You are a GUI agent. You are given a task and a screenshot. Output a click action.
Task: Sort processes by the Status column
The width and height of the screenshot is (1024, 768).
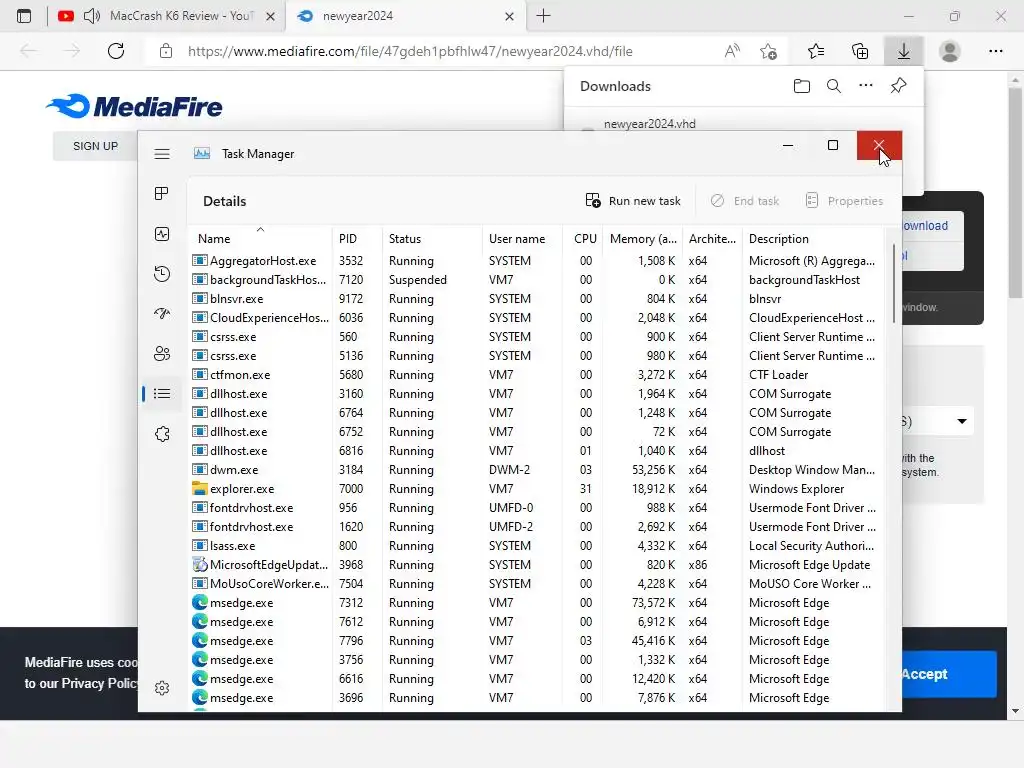(x=432, y=239)
